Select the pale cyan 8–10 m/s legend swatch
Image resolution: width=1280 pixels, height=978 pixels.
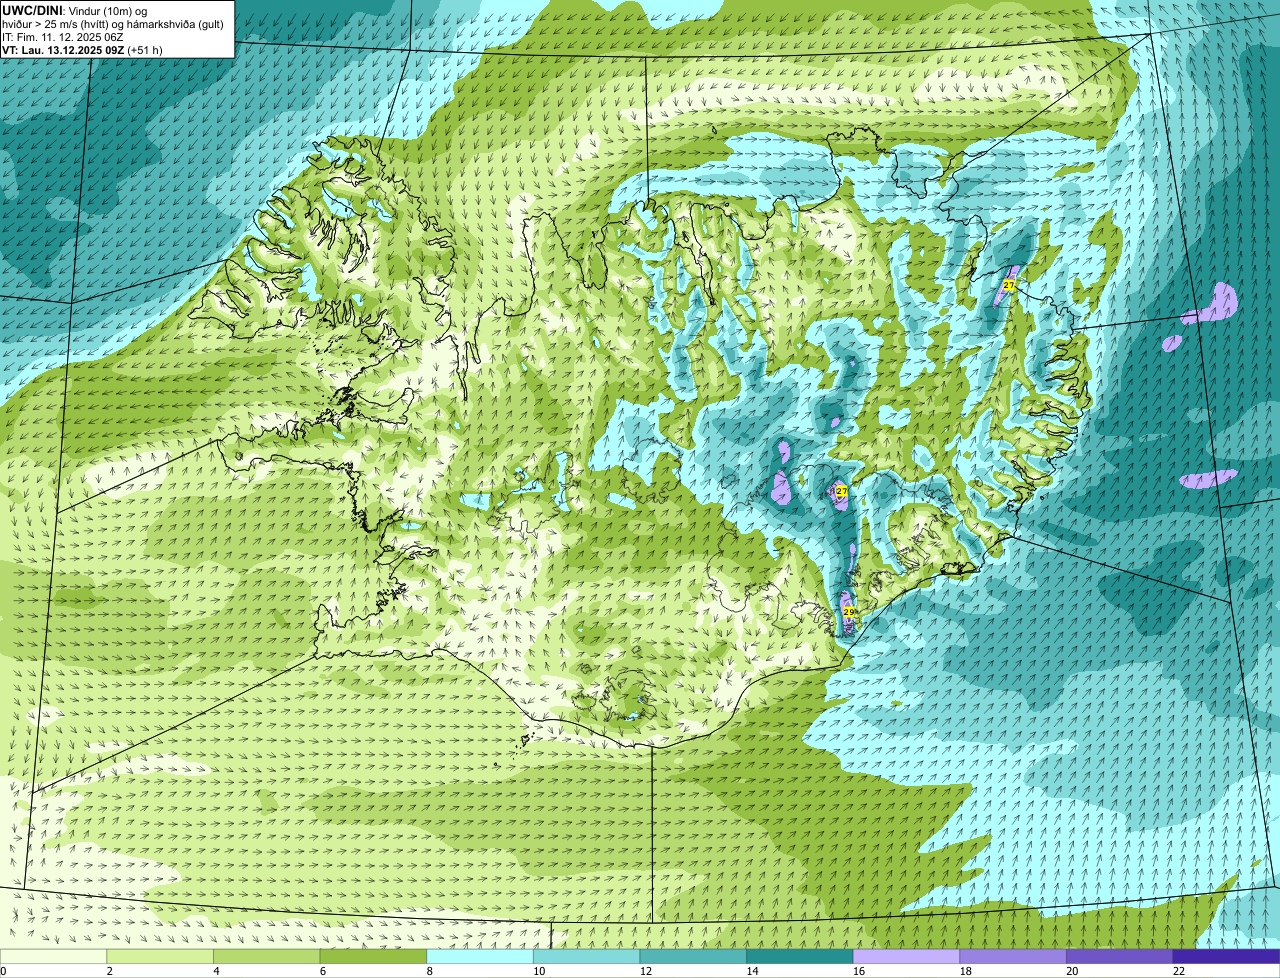[480, 956]
